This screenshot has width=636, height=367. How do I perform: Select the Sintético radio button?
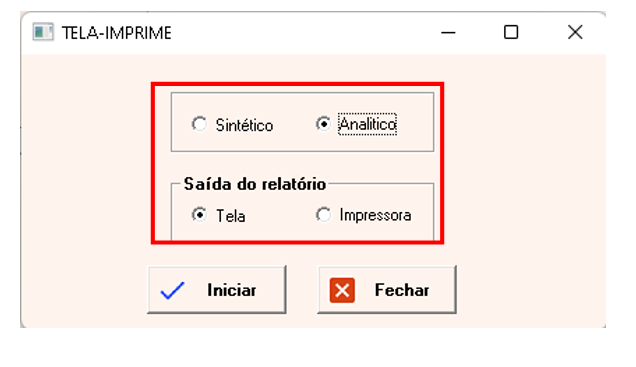(x=199, y=124)
